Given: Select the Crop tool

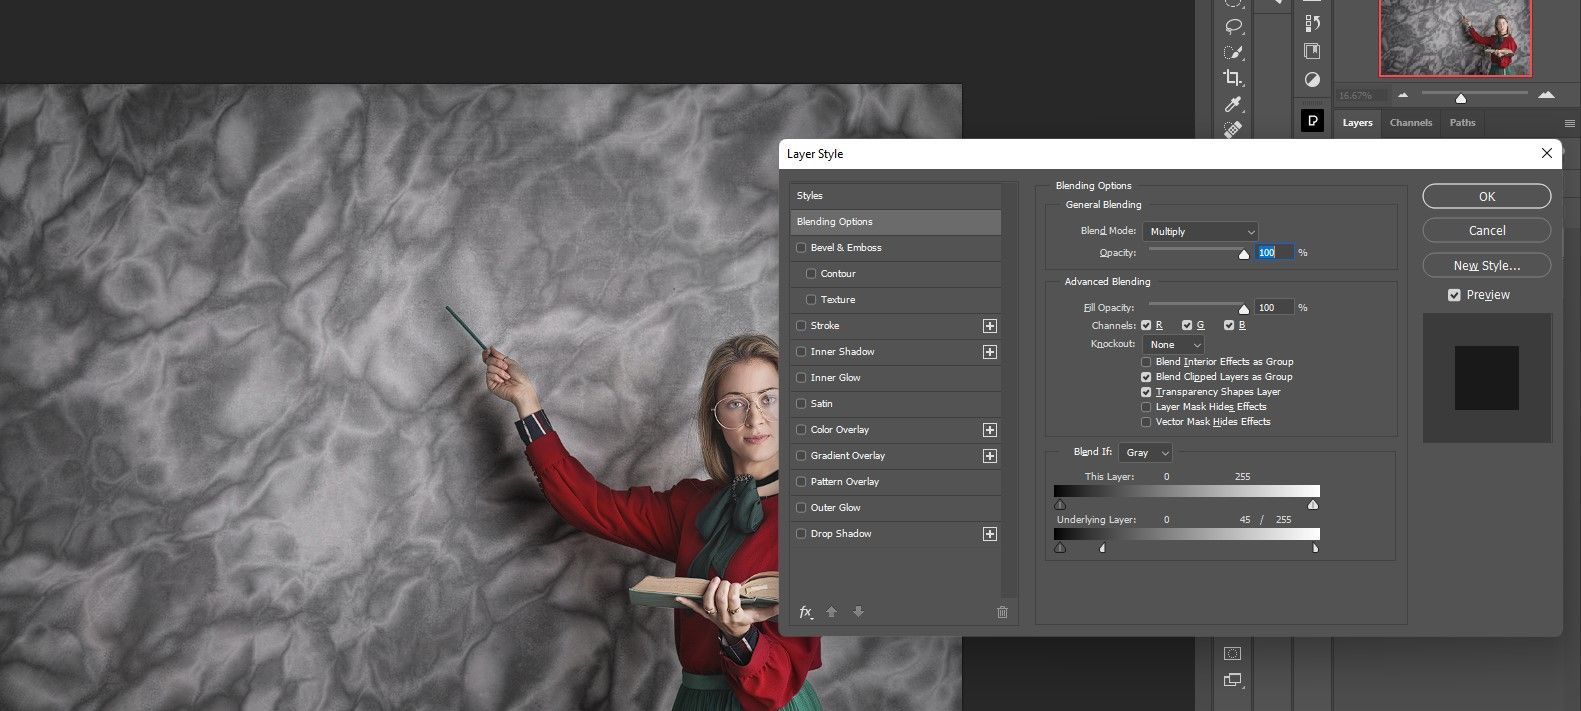Looking at the screenshot, I should point(1233,78).
